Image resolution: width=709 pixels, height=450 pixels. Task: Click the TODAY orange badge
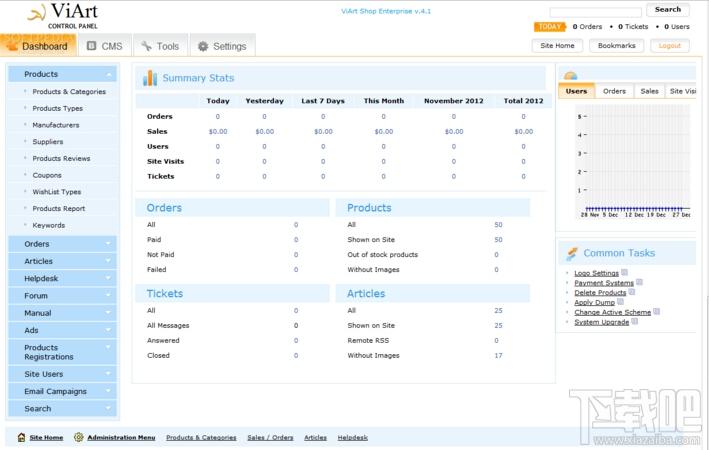point(550,27)
